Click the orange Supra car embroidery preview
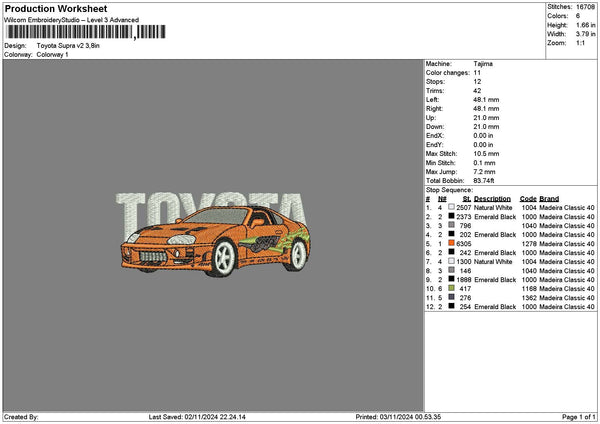Screen dimensions: 600x424 click(215, 241)
